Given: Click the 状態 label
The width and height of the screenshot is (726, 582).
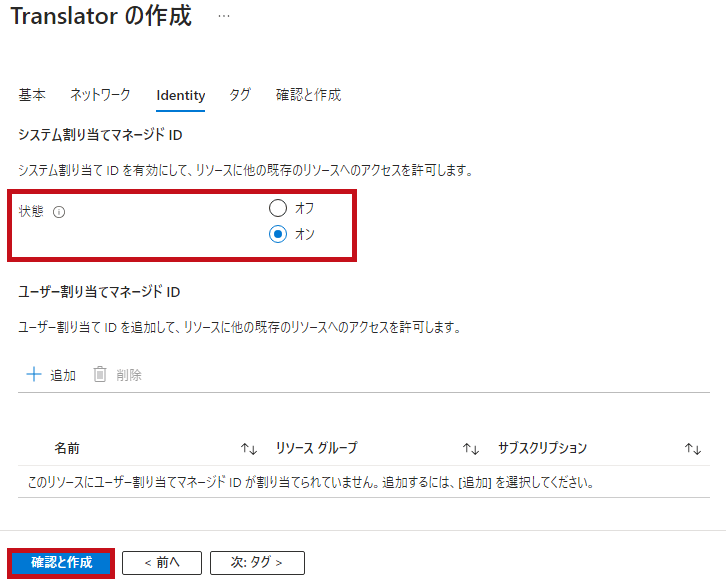Looking at the screenshot, I should point(31,212).
